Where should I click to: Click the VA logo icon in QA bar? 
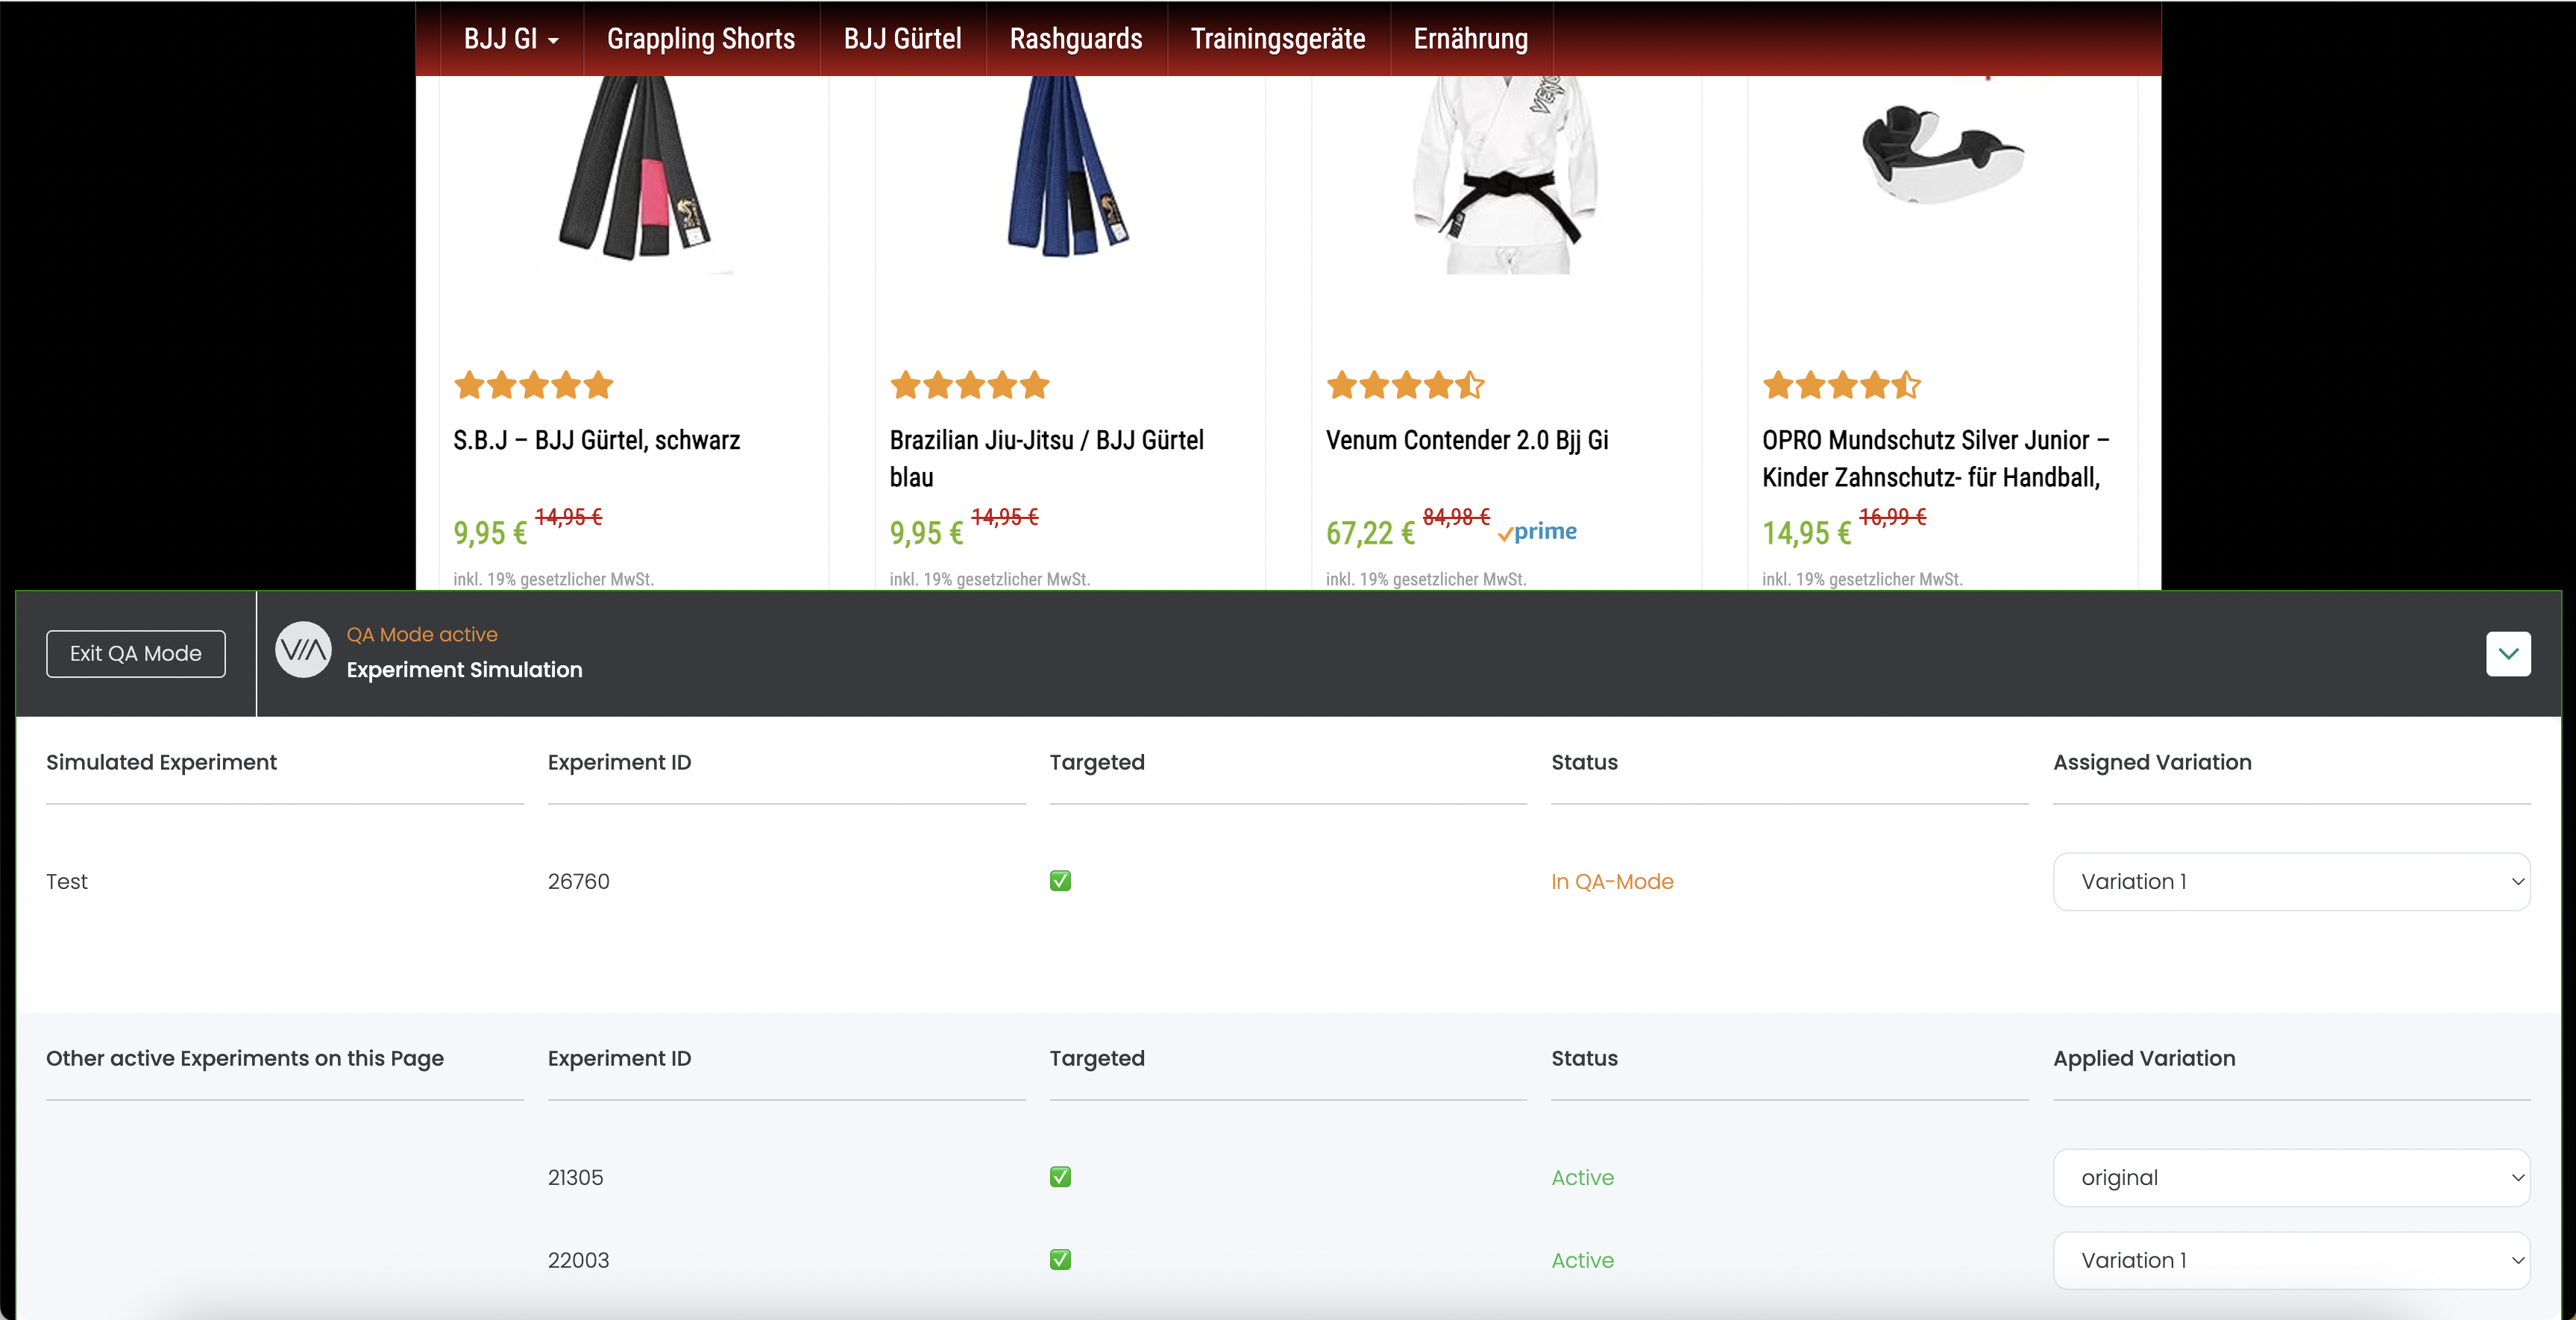(x=303, y=651)
